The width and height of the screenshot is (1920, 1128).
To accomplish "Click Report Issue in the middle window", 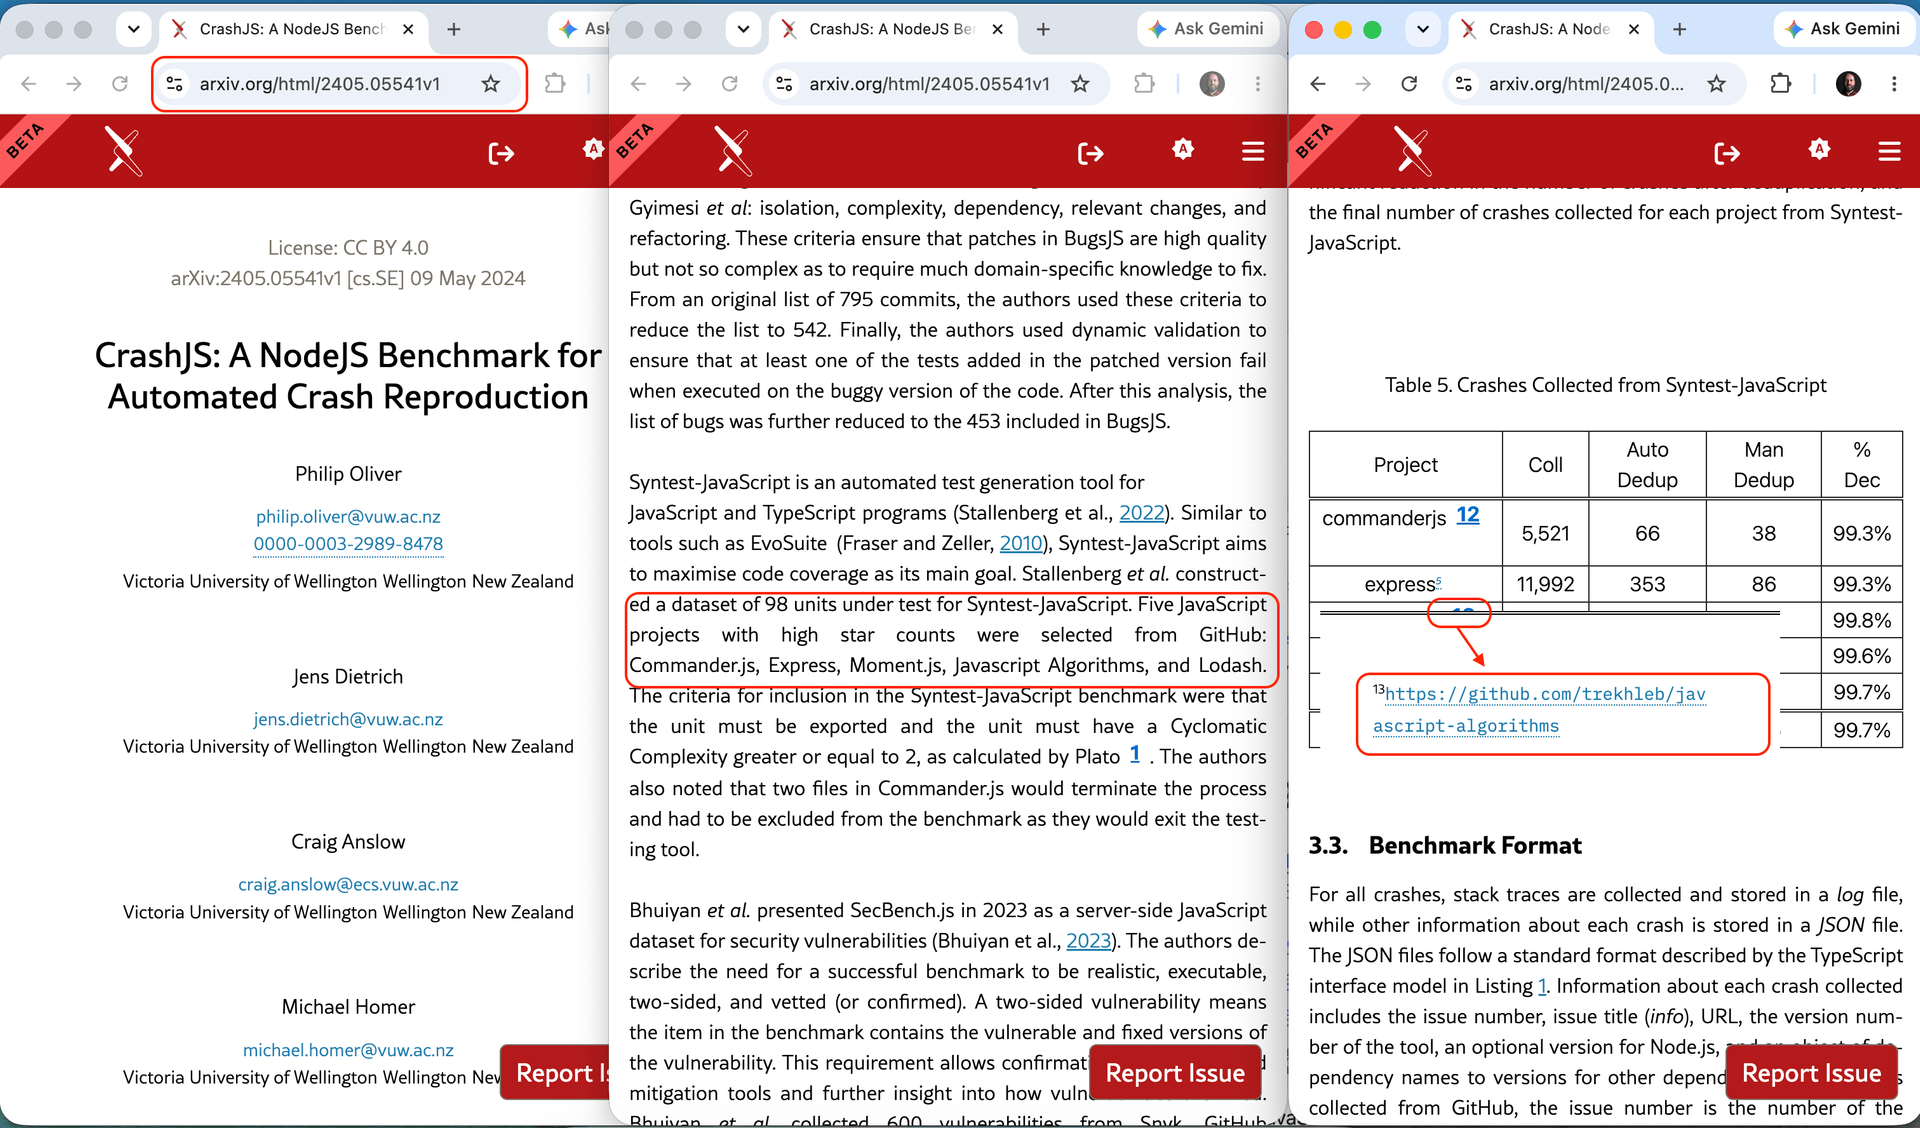I will click(x=1175, y=1073).
